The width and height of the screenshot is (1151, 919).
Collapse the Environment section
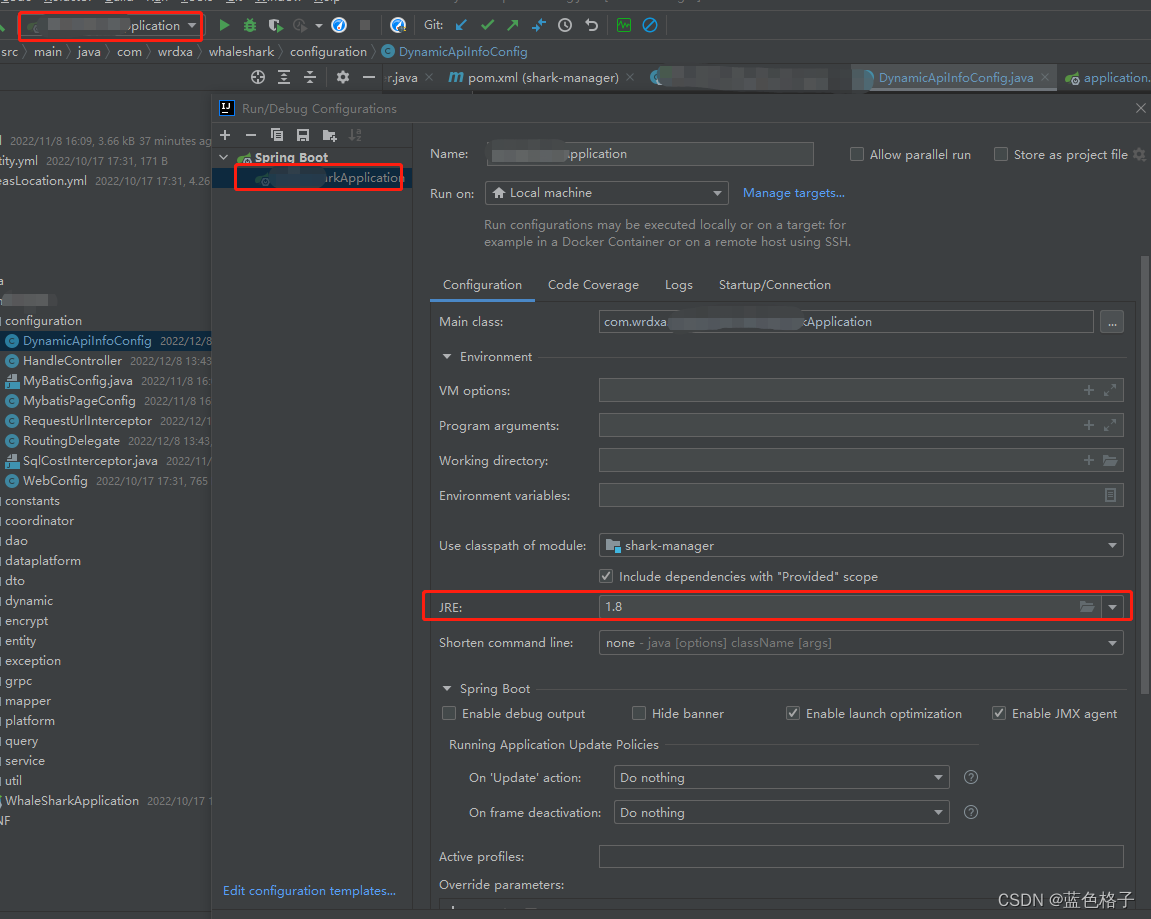pos(446,357)
